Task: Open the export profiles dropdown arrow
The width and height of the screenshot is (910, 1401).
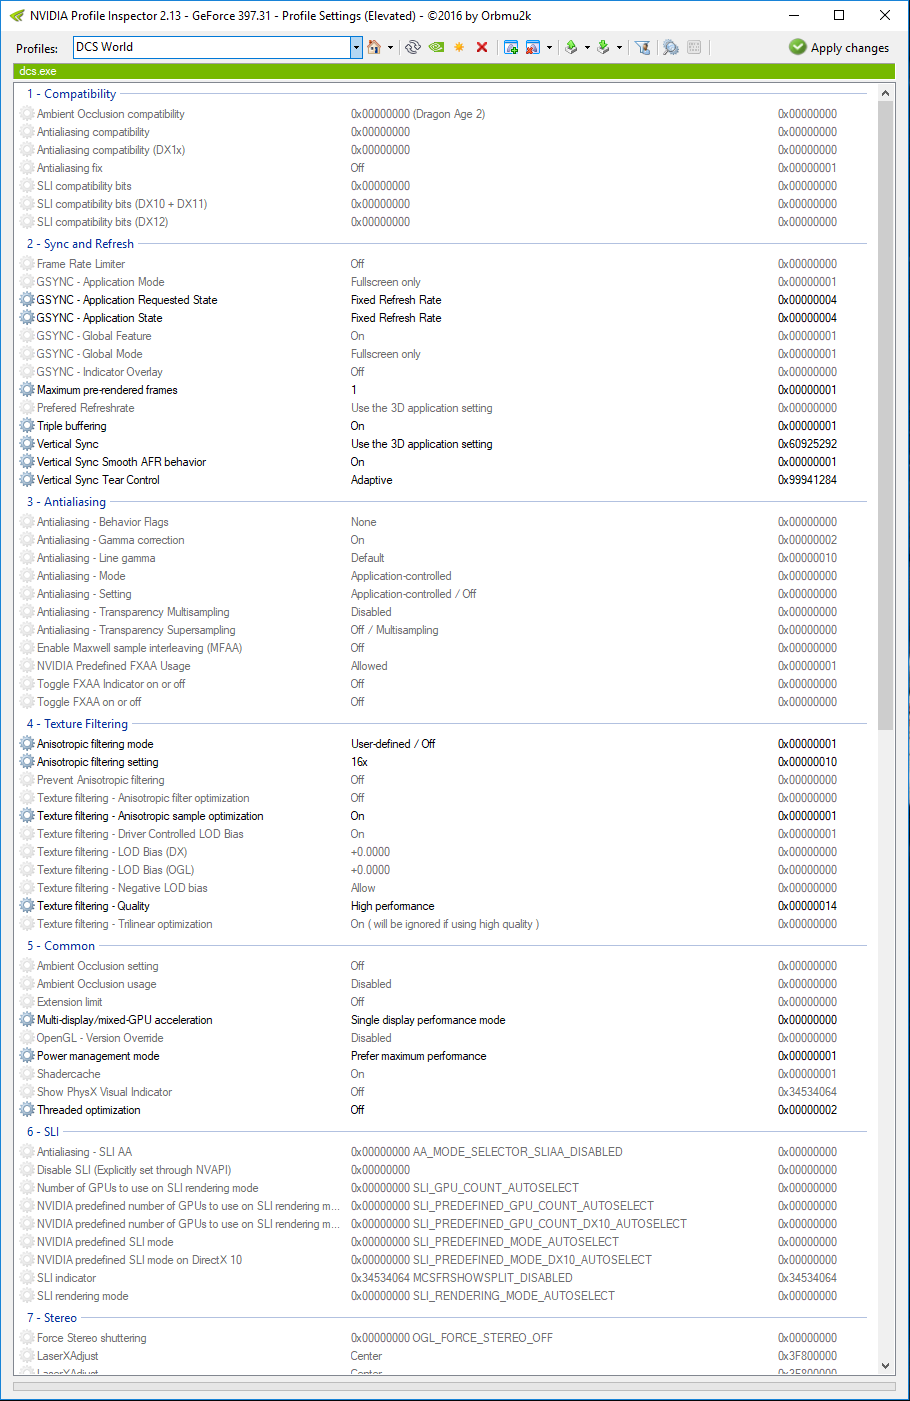Action: 587,47
